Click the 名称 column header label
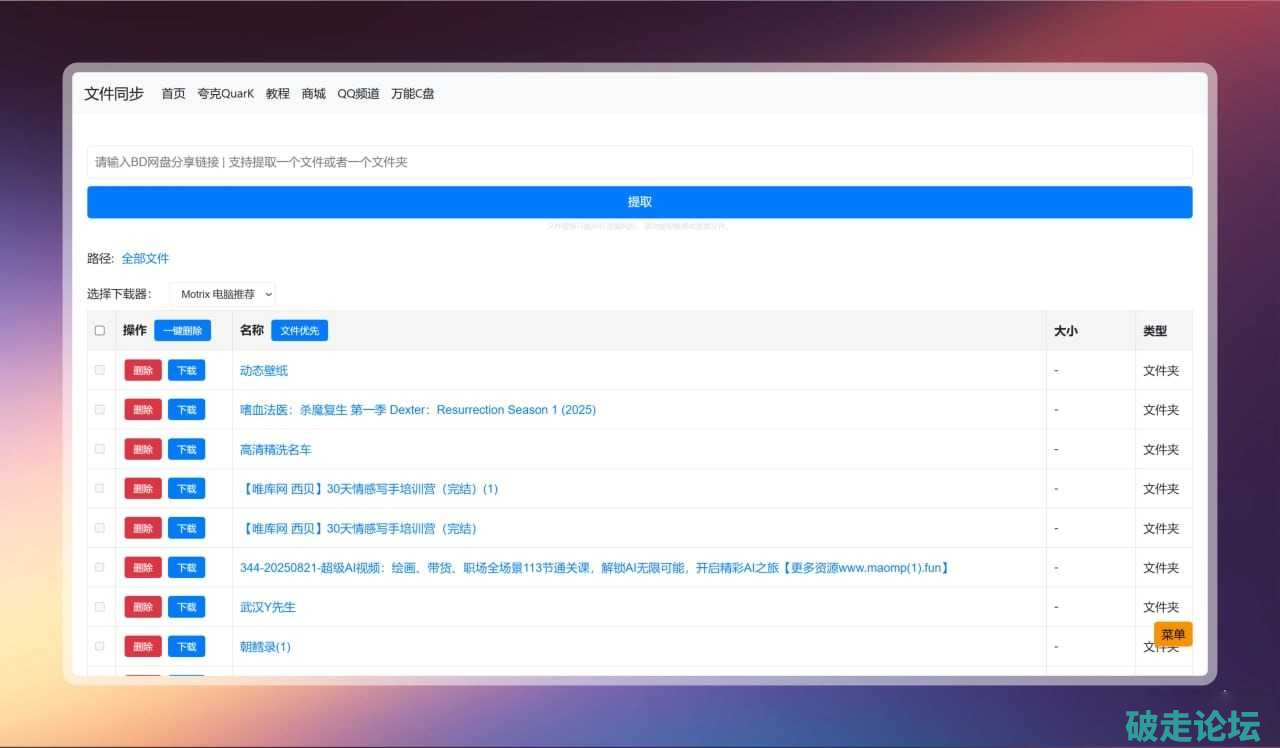 (x=252, y=330)
